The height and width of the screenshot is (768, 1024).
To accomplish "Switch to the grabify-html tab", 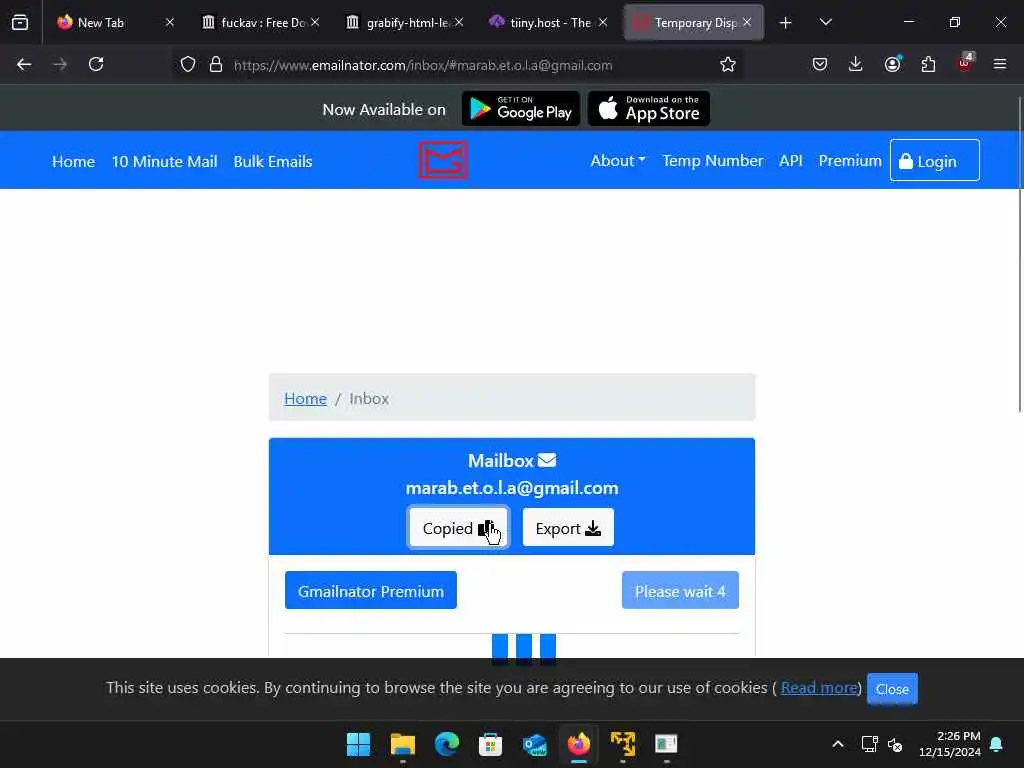I will 405,22.
